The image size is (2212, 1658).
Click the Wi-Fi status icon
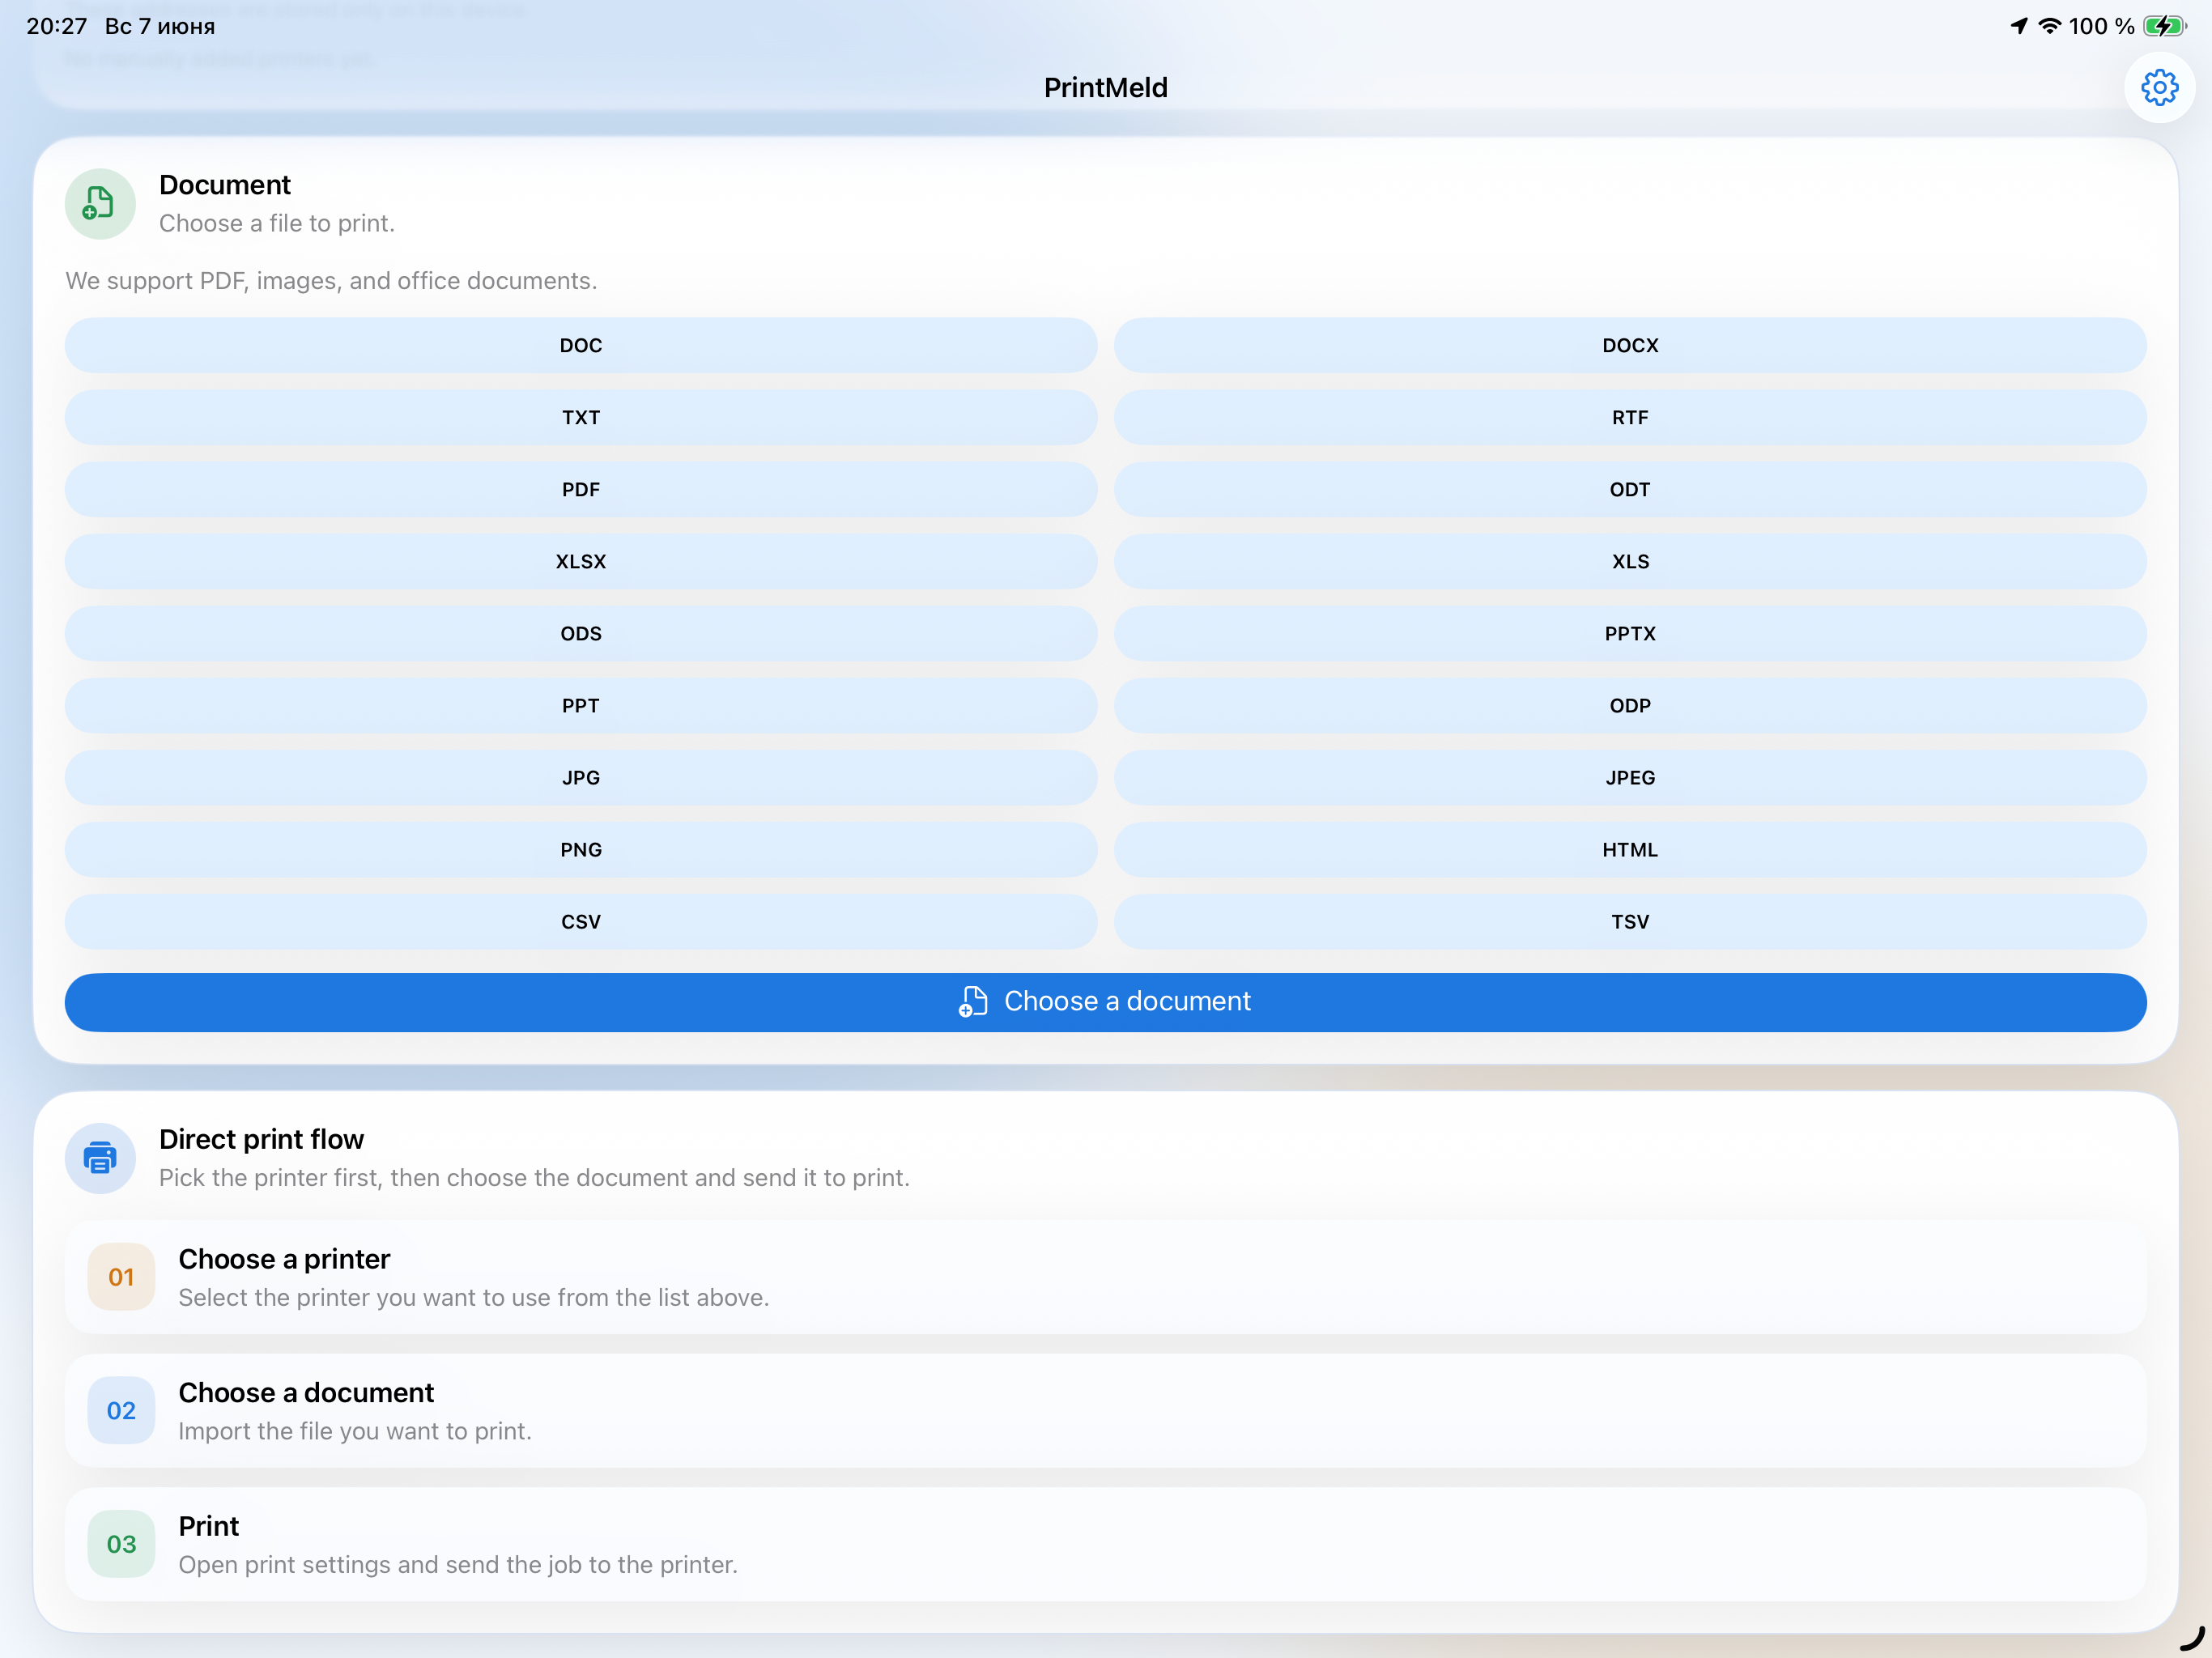2050,26
